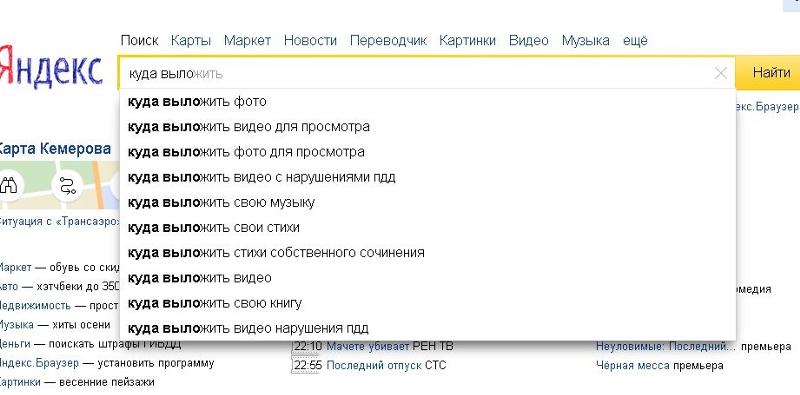Open the Карта Кемерова link
The image size is (800, 395).
pyautogui.click(x=55, y=149)
